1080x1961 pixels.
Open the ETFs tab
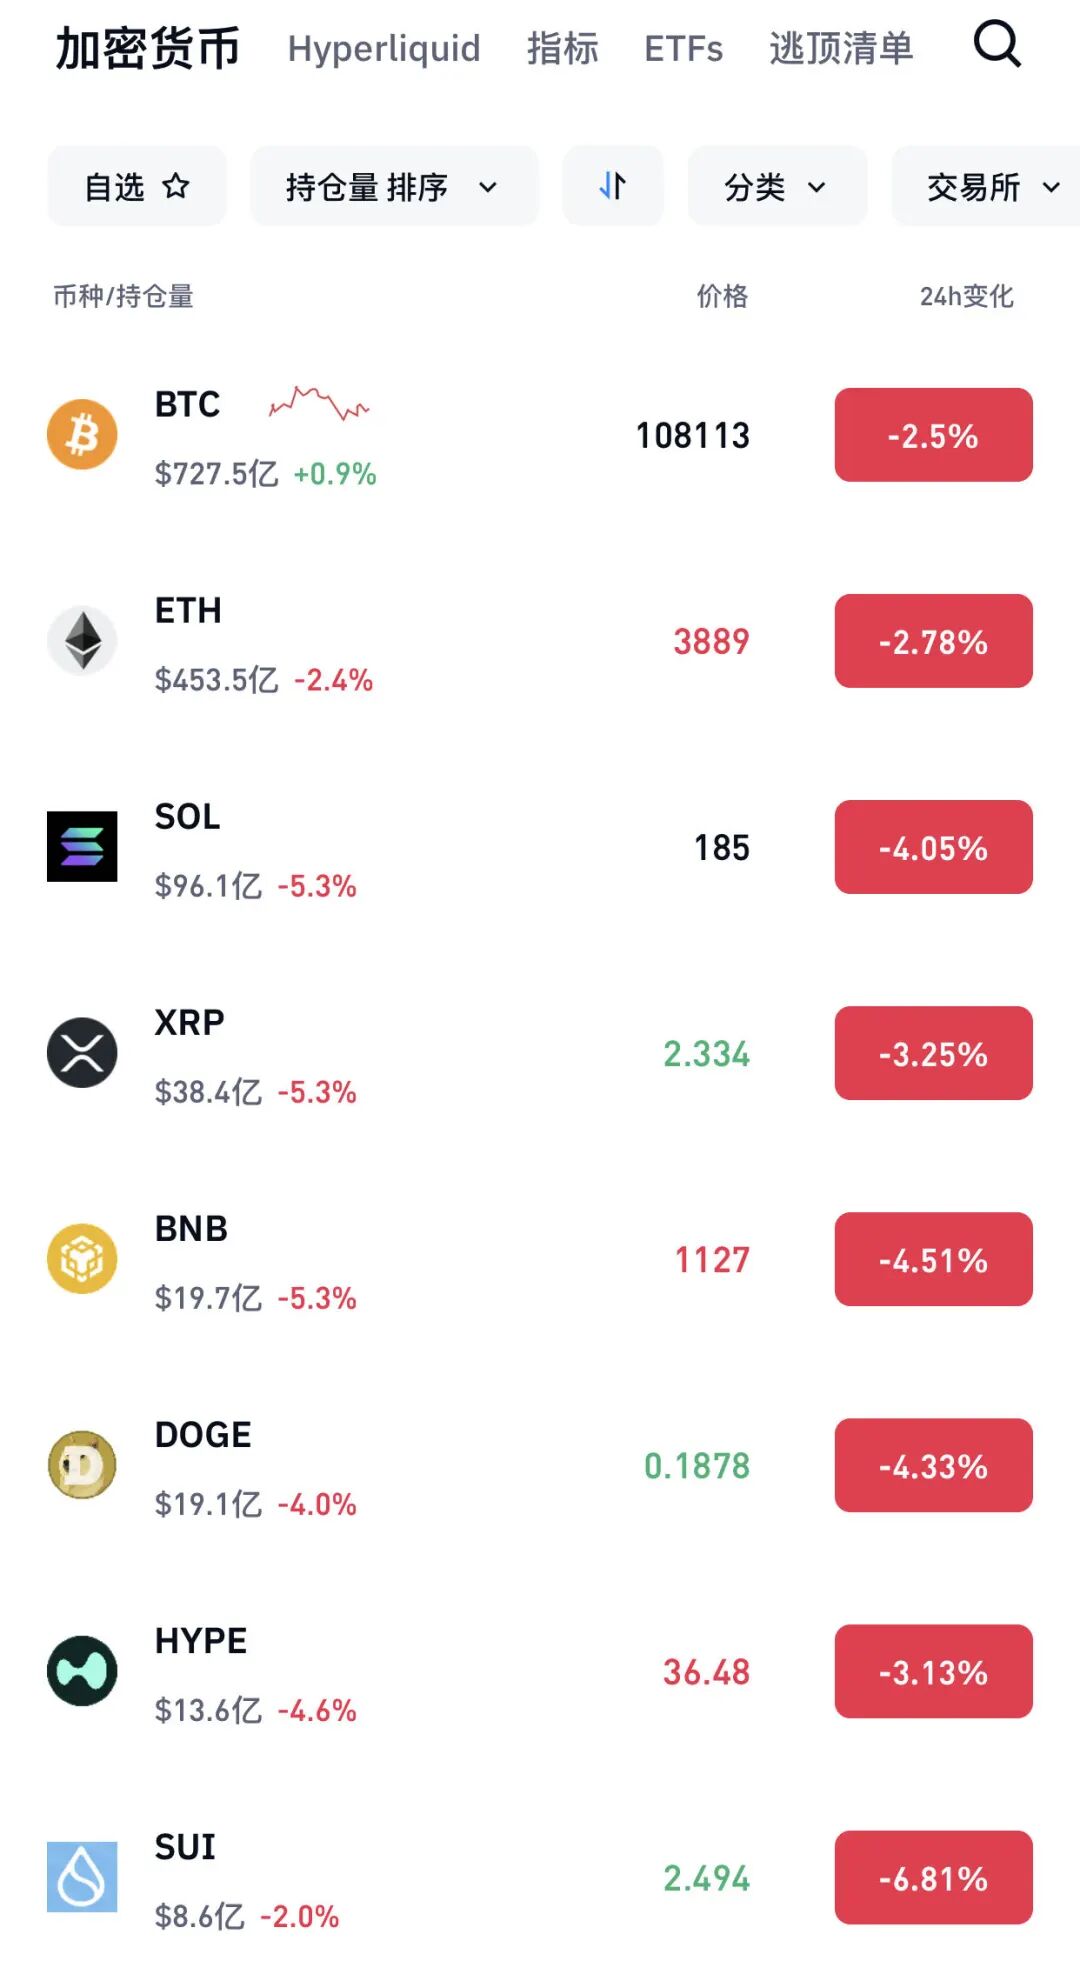[683, 48]
